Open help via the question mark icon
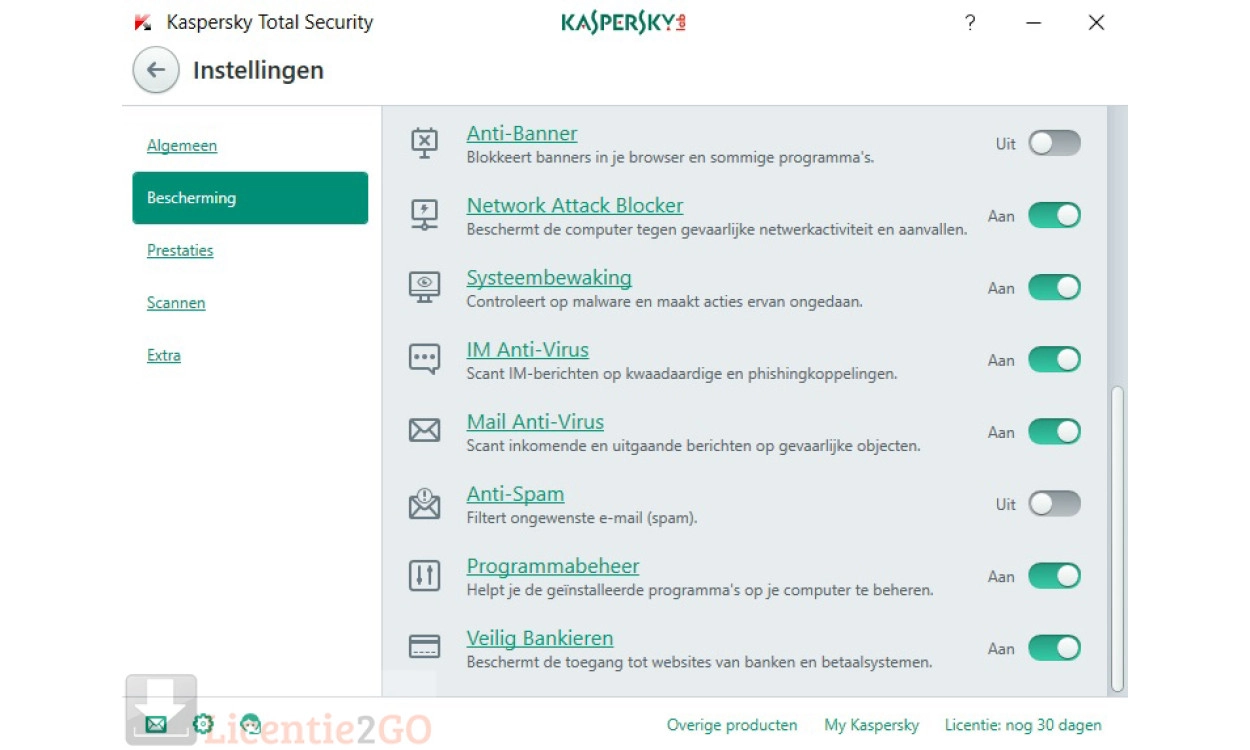Image resolution: width=1250 pixels, height=750 pixels. click(969, 23)
